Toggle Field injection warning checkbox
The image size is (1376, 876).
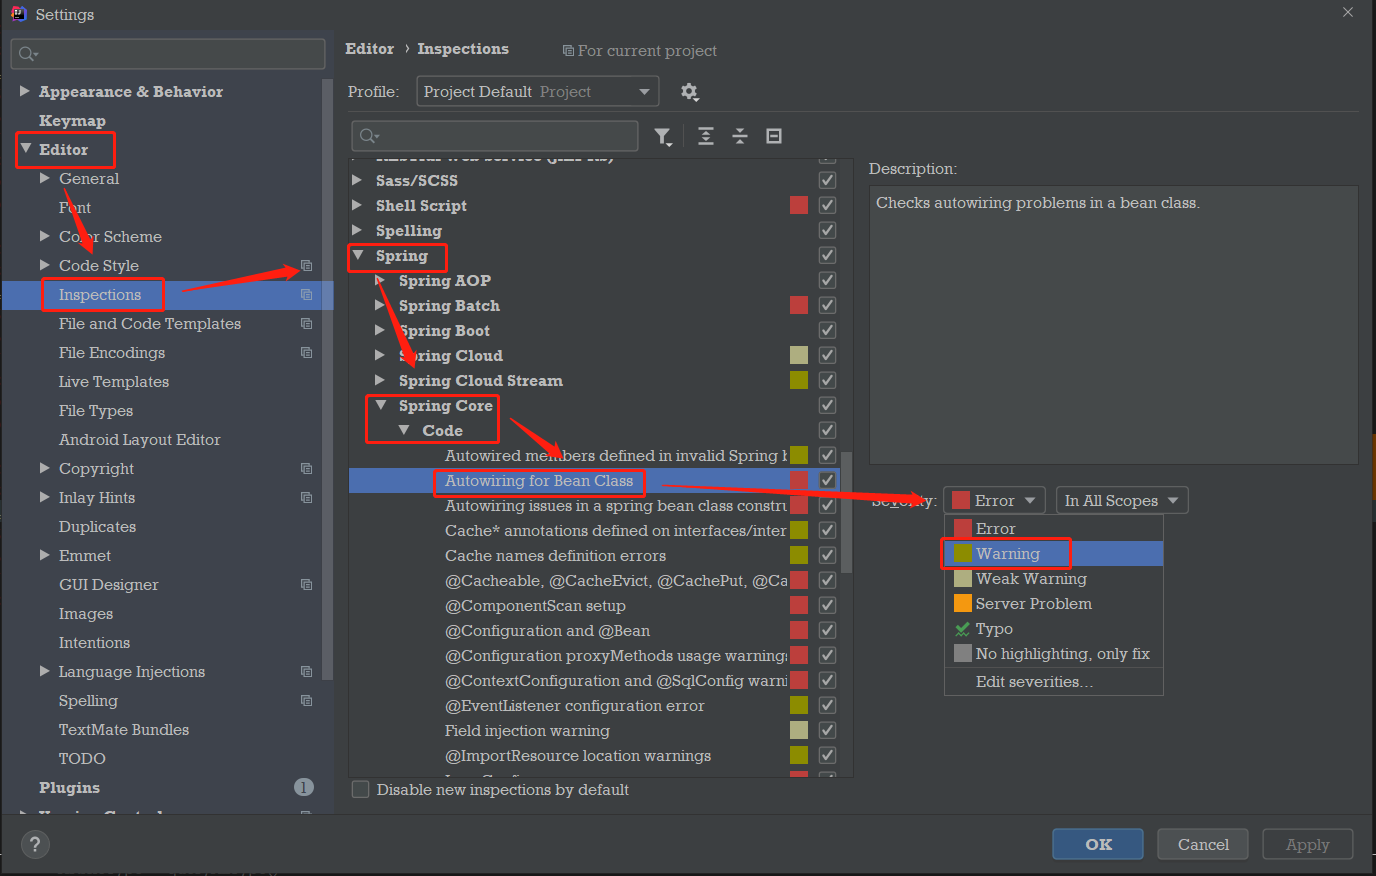coord(827,730)
